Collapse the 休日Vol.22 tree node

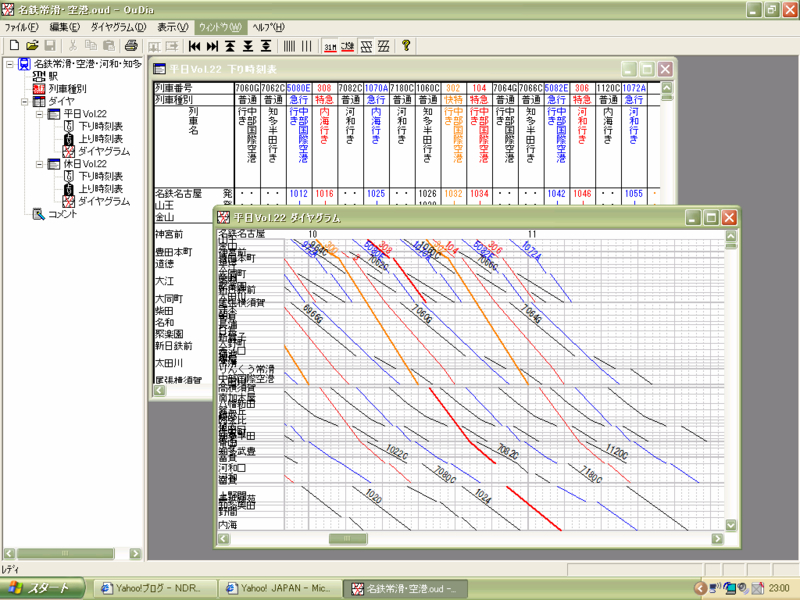pyautogui.click(x=40, y=164)
